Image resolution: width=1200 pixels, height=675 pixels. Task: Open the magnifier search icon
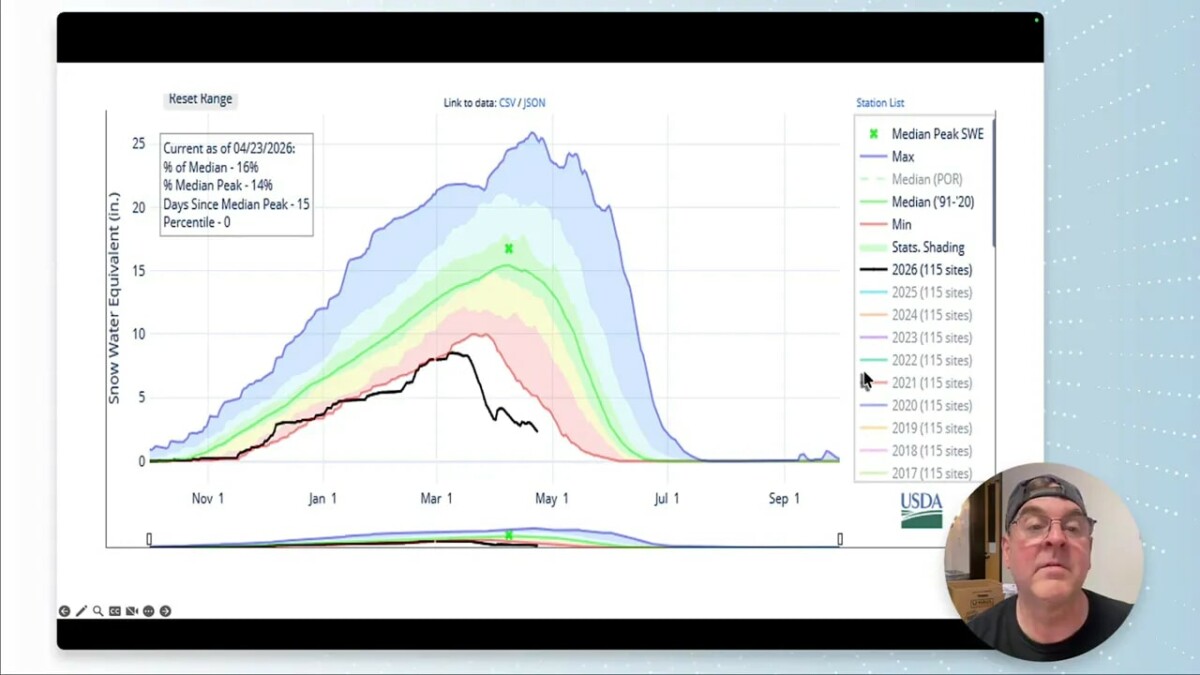(97, 610)
